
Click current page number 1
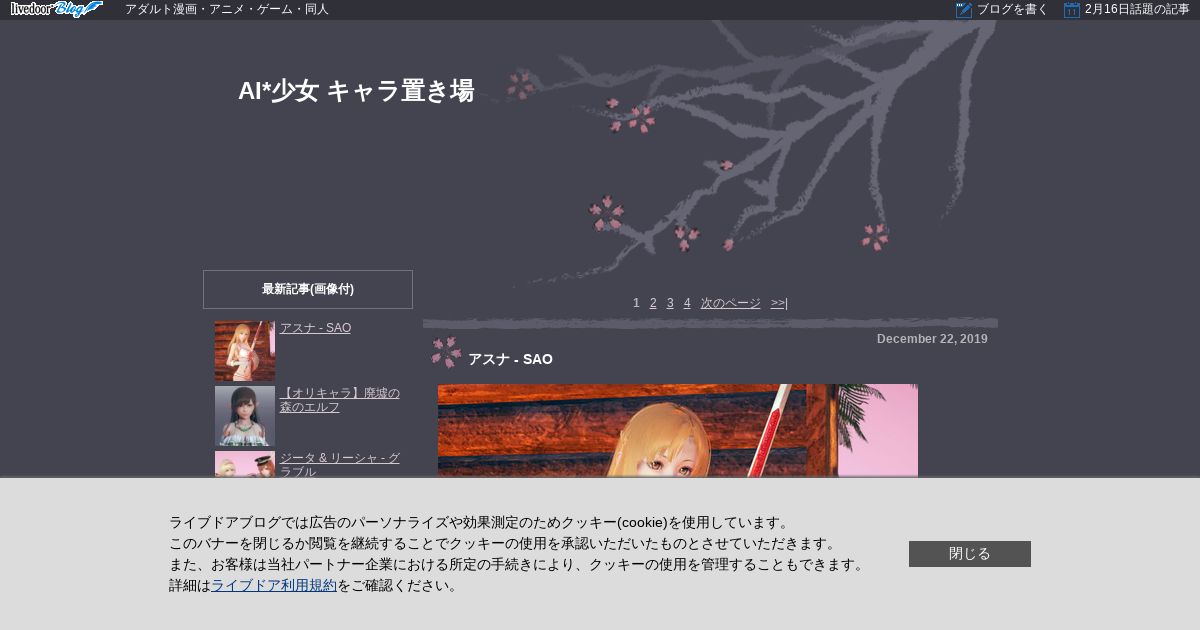[636, 303]
